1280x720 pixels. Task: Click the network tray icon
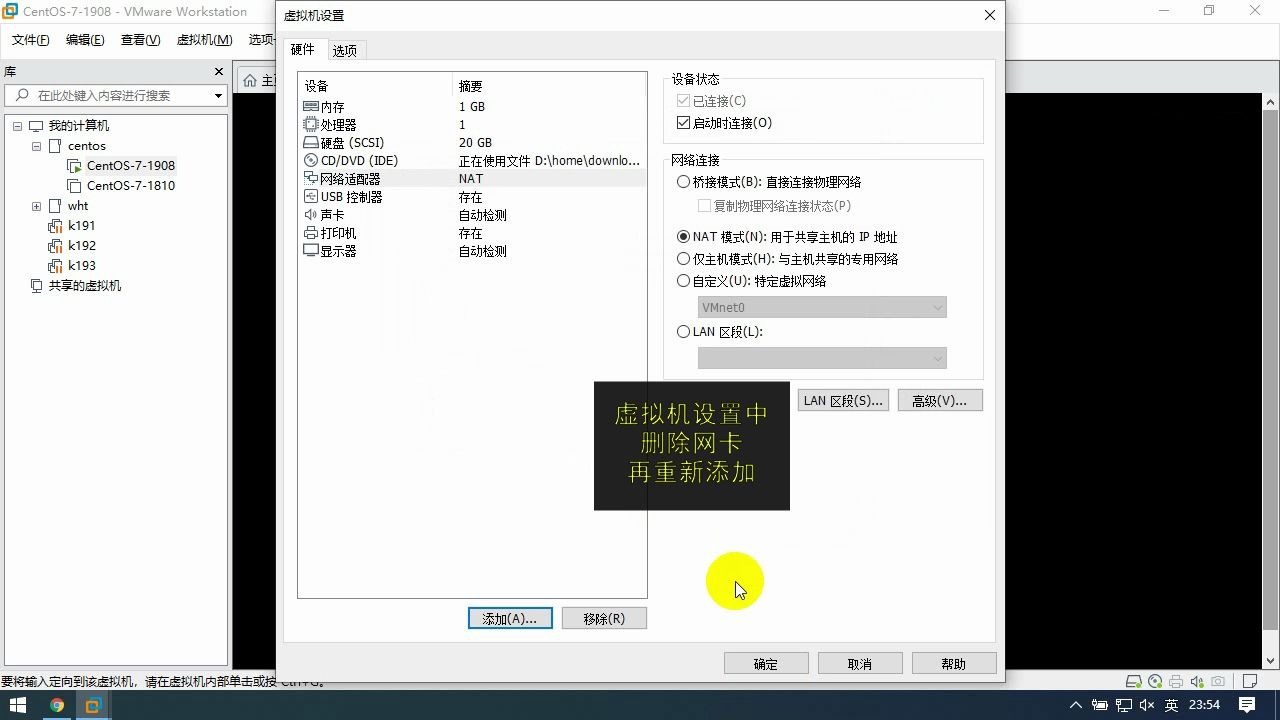coord(1123,705)
